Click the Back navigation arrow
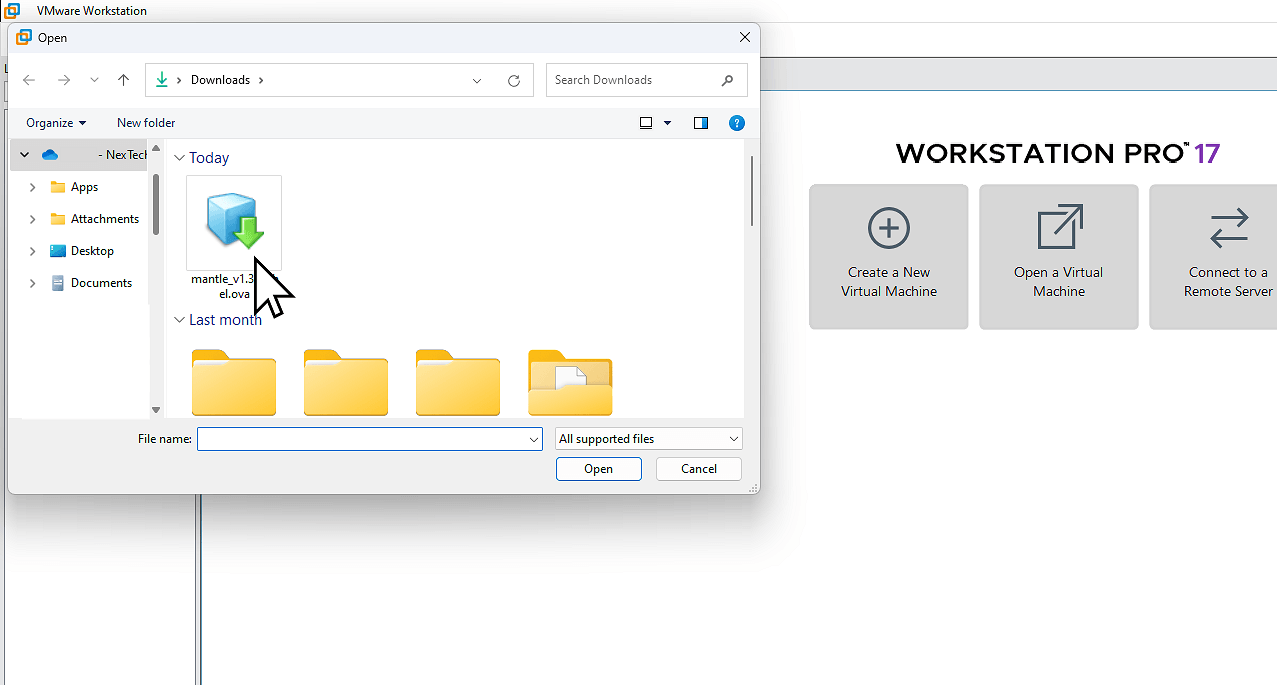The width and height of the screenshot is (1277, 685). (x=28, y=80)
